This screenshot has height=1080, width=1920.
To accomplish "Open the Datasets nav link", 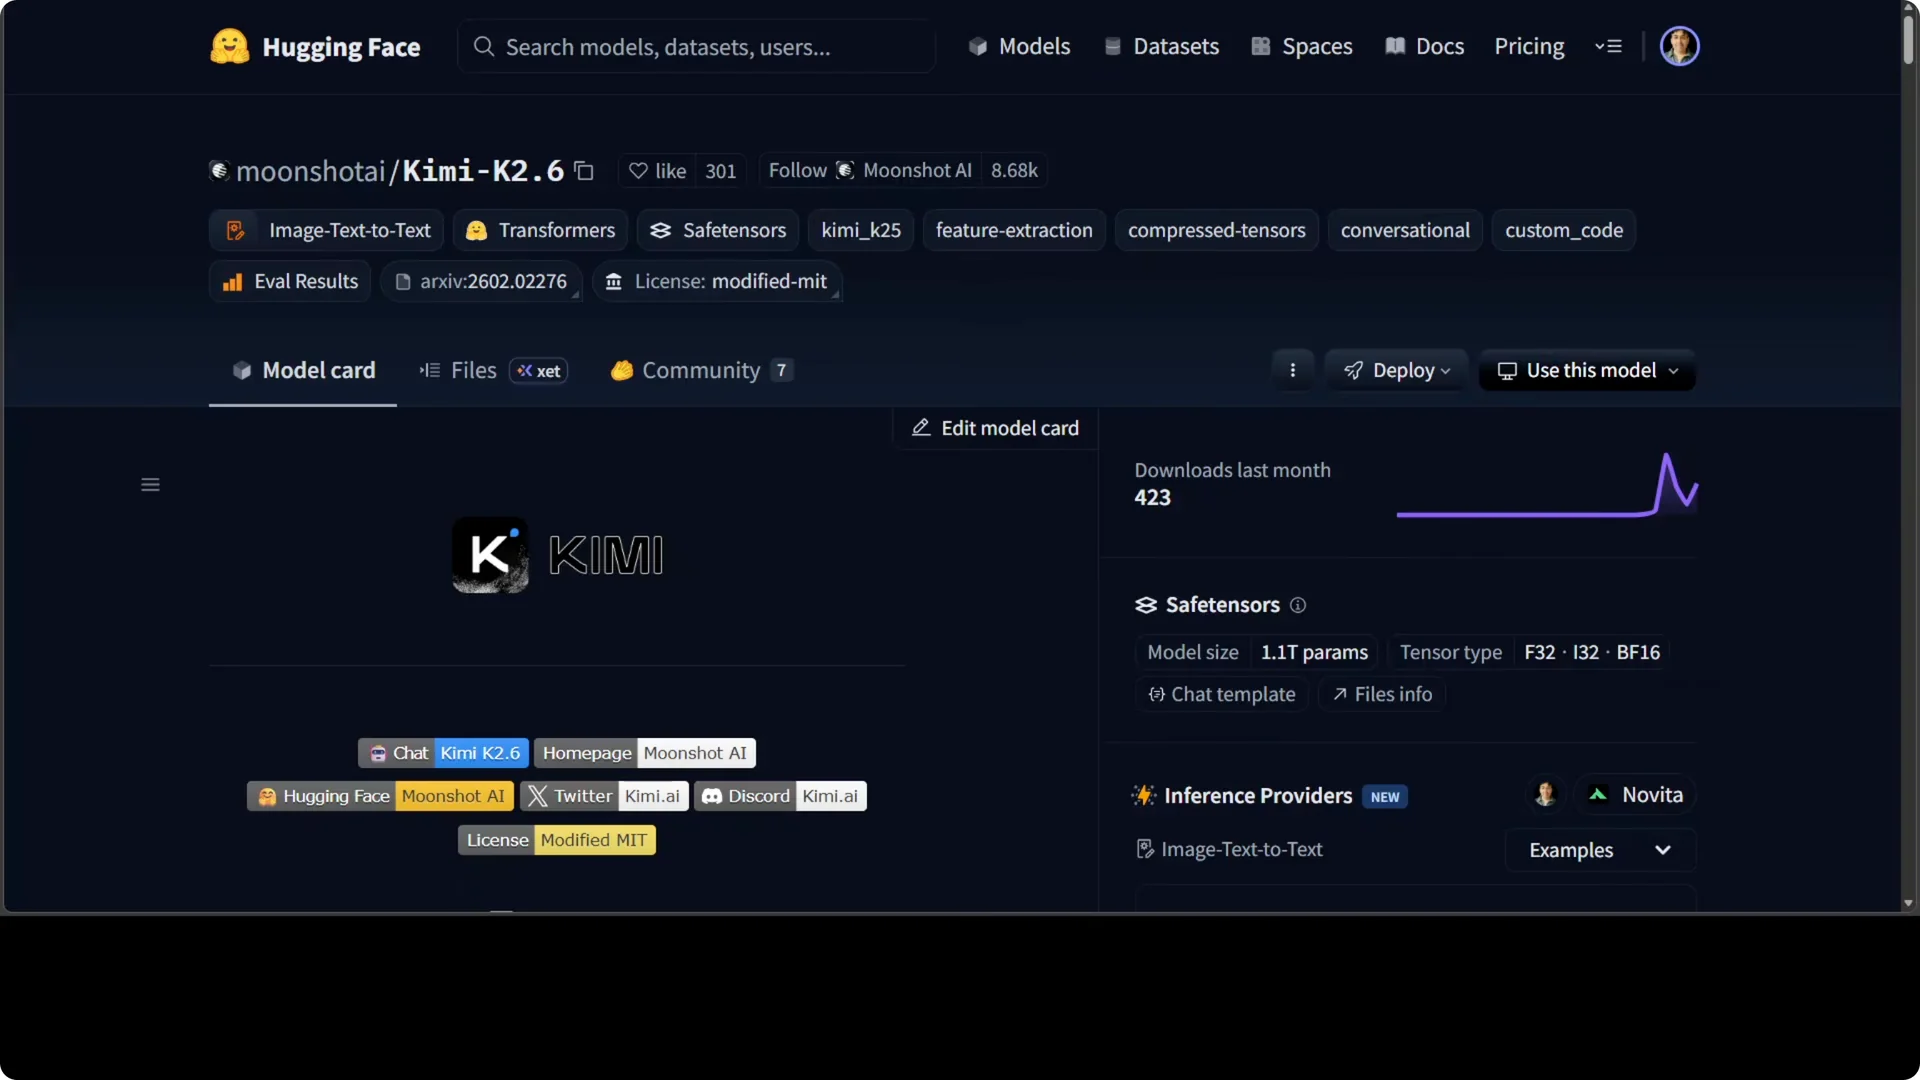I will coord(1161,46).
